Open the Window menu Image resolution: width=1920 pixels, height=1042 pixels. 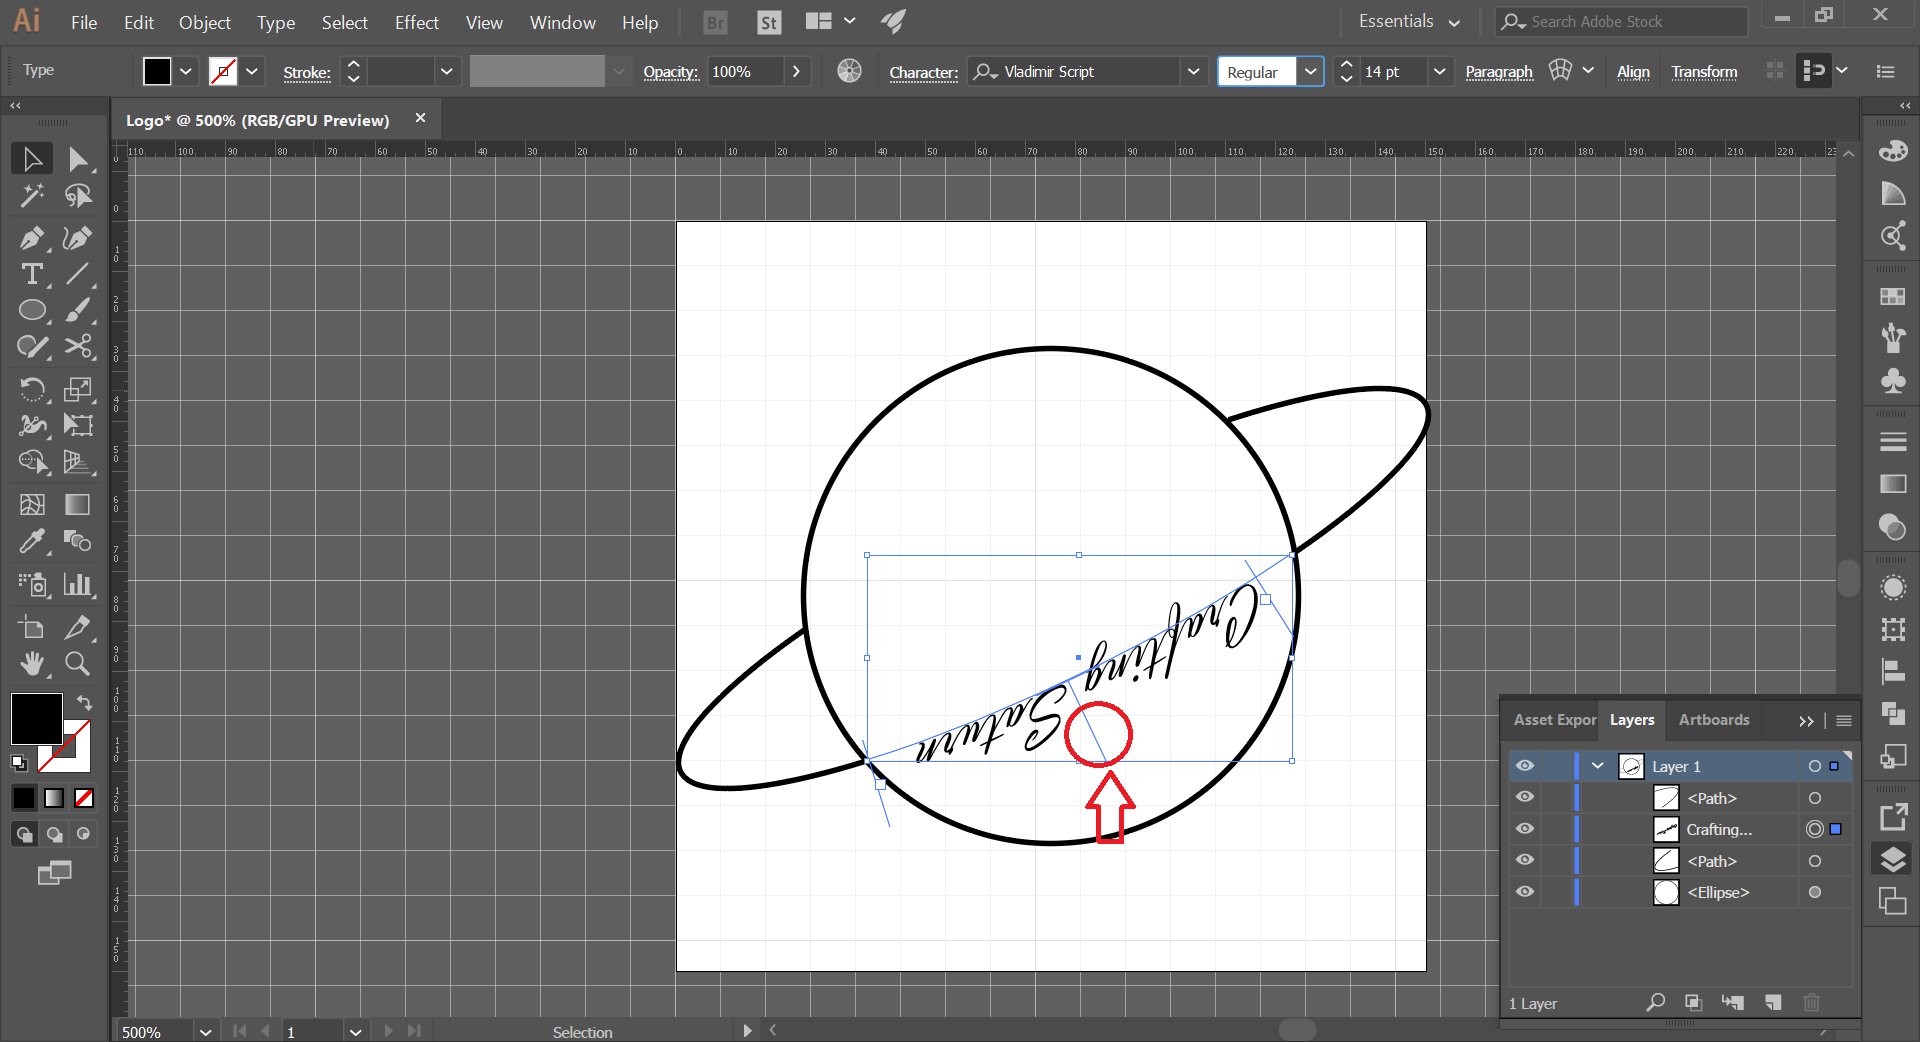(x=562, y=22)
